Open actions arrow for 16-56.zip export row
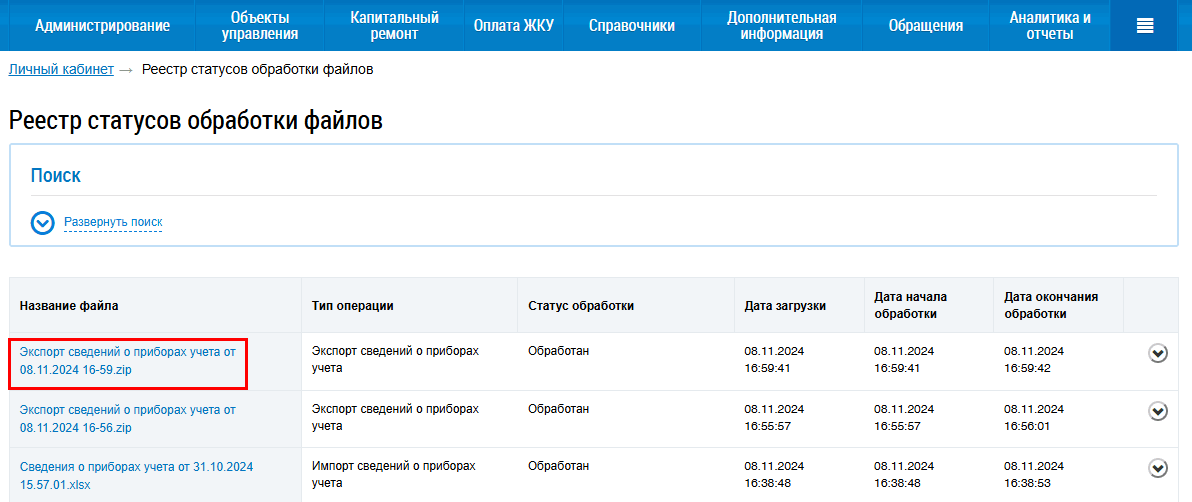 (1158, 411)
